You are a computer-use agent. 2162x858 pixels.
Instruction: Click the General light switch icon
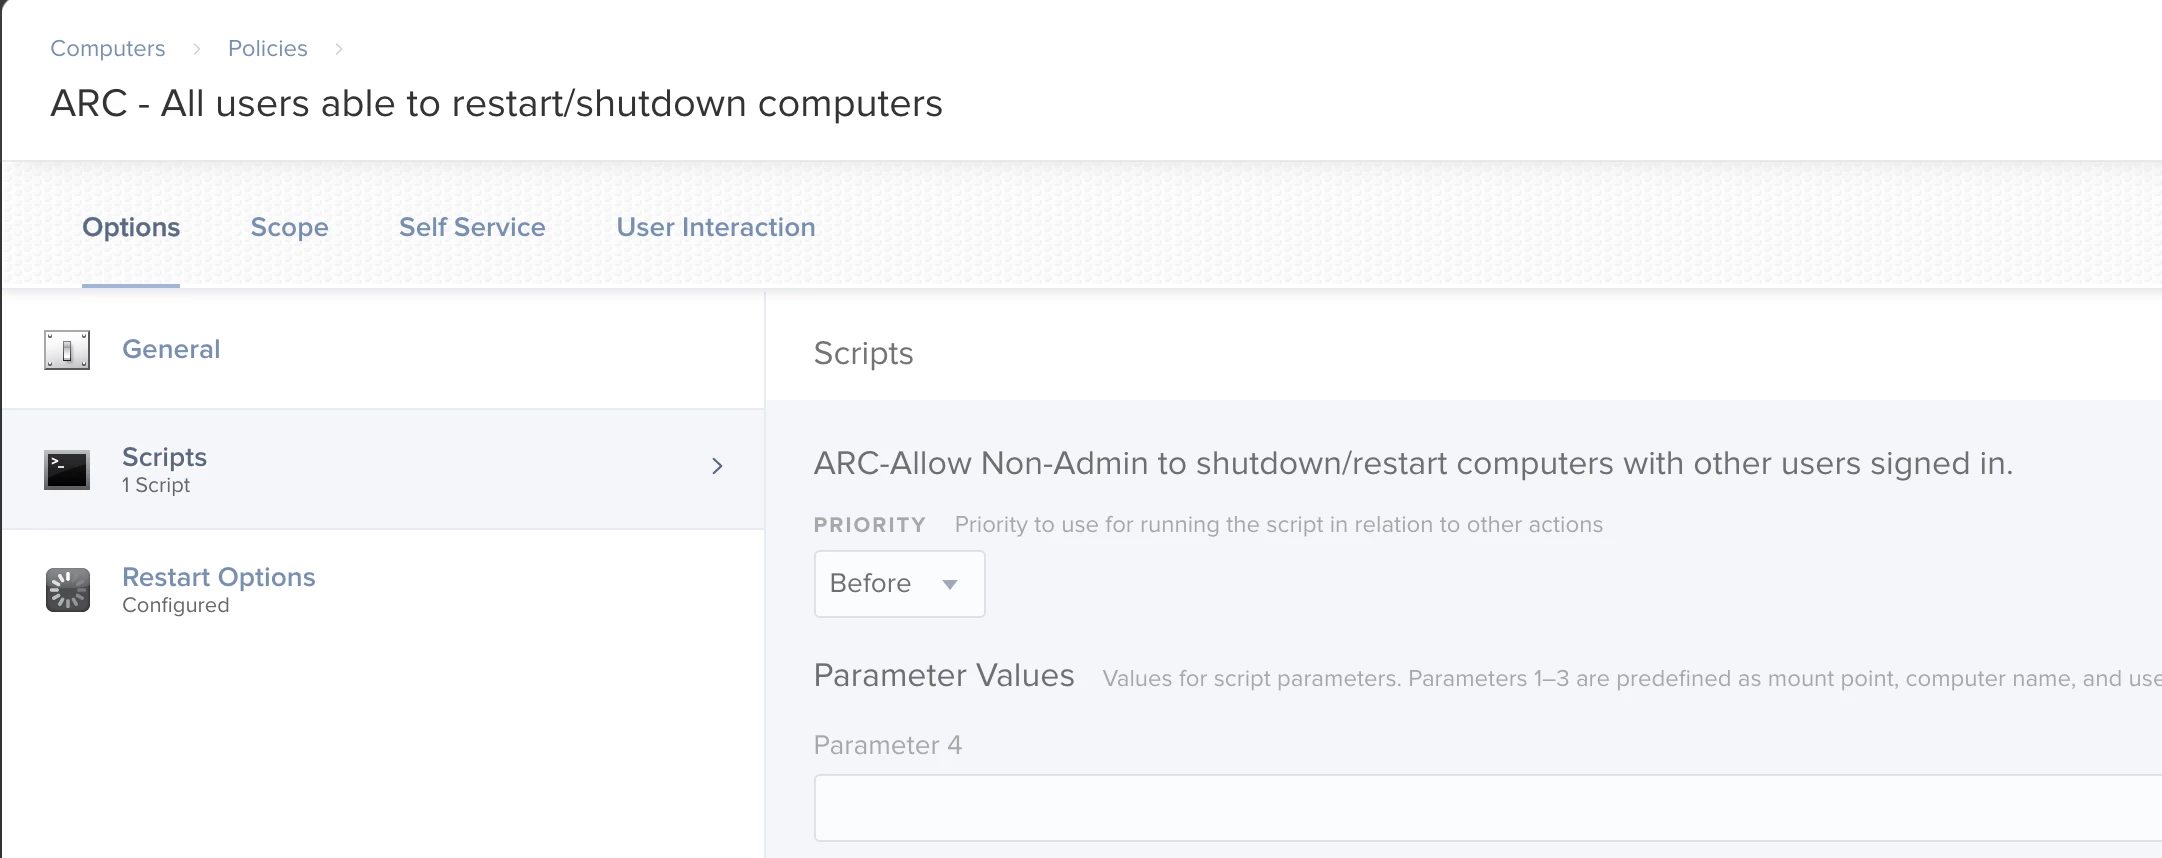(67, 350)
